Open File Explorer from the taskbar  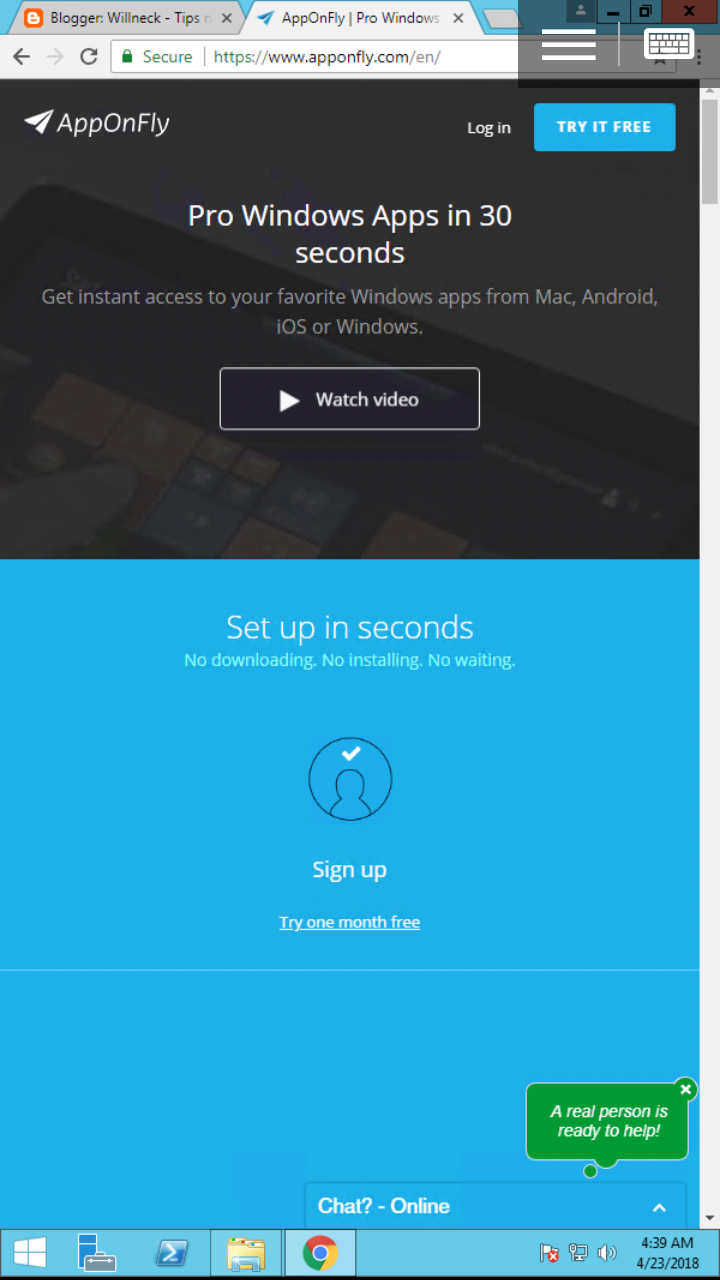point(245,1253)
